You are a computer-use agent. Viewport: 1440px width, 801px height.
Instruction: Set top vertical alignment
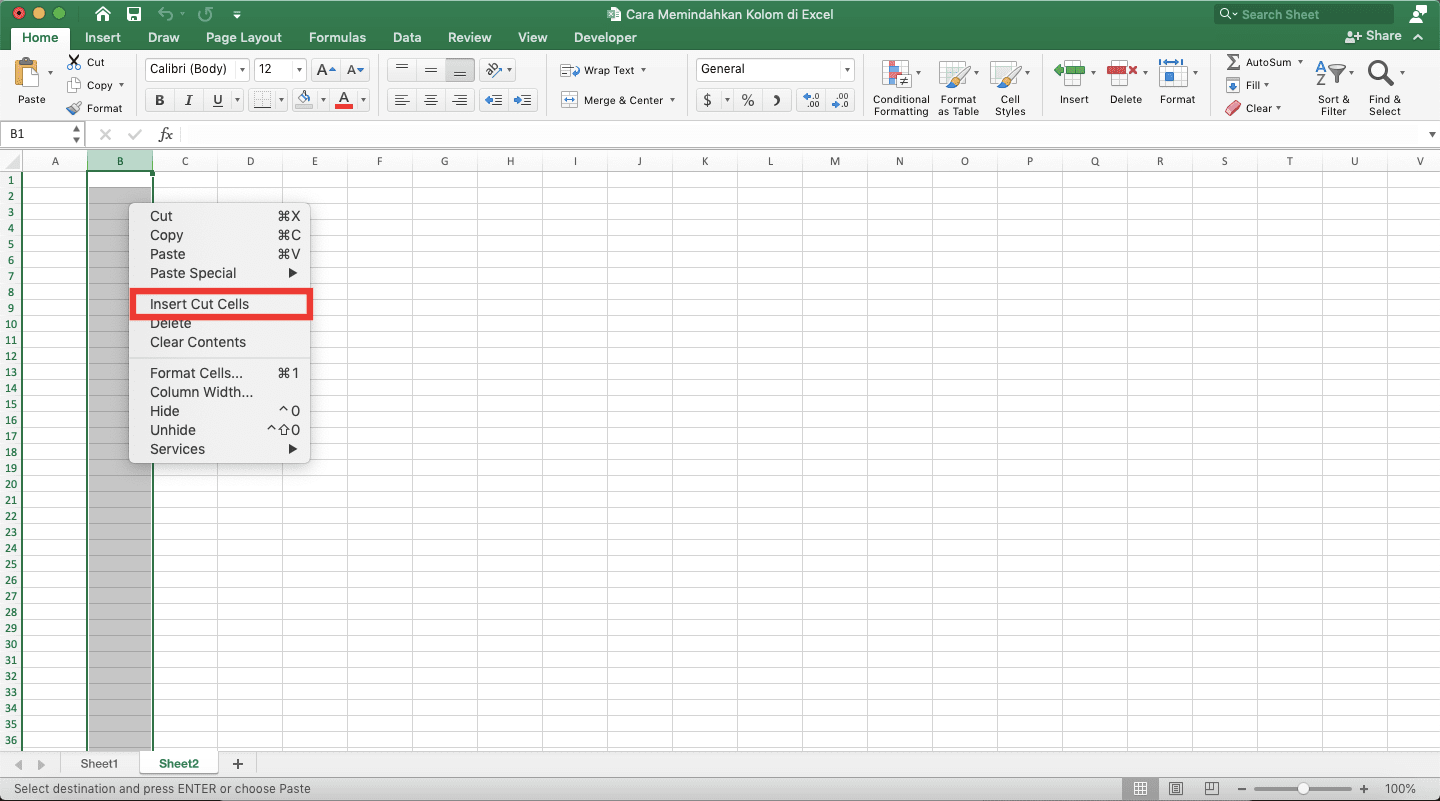click(401, 70)
